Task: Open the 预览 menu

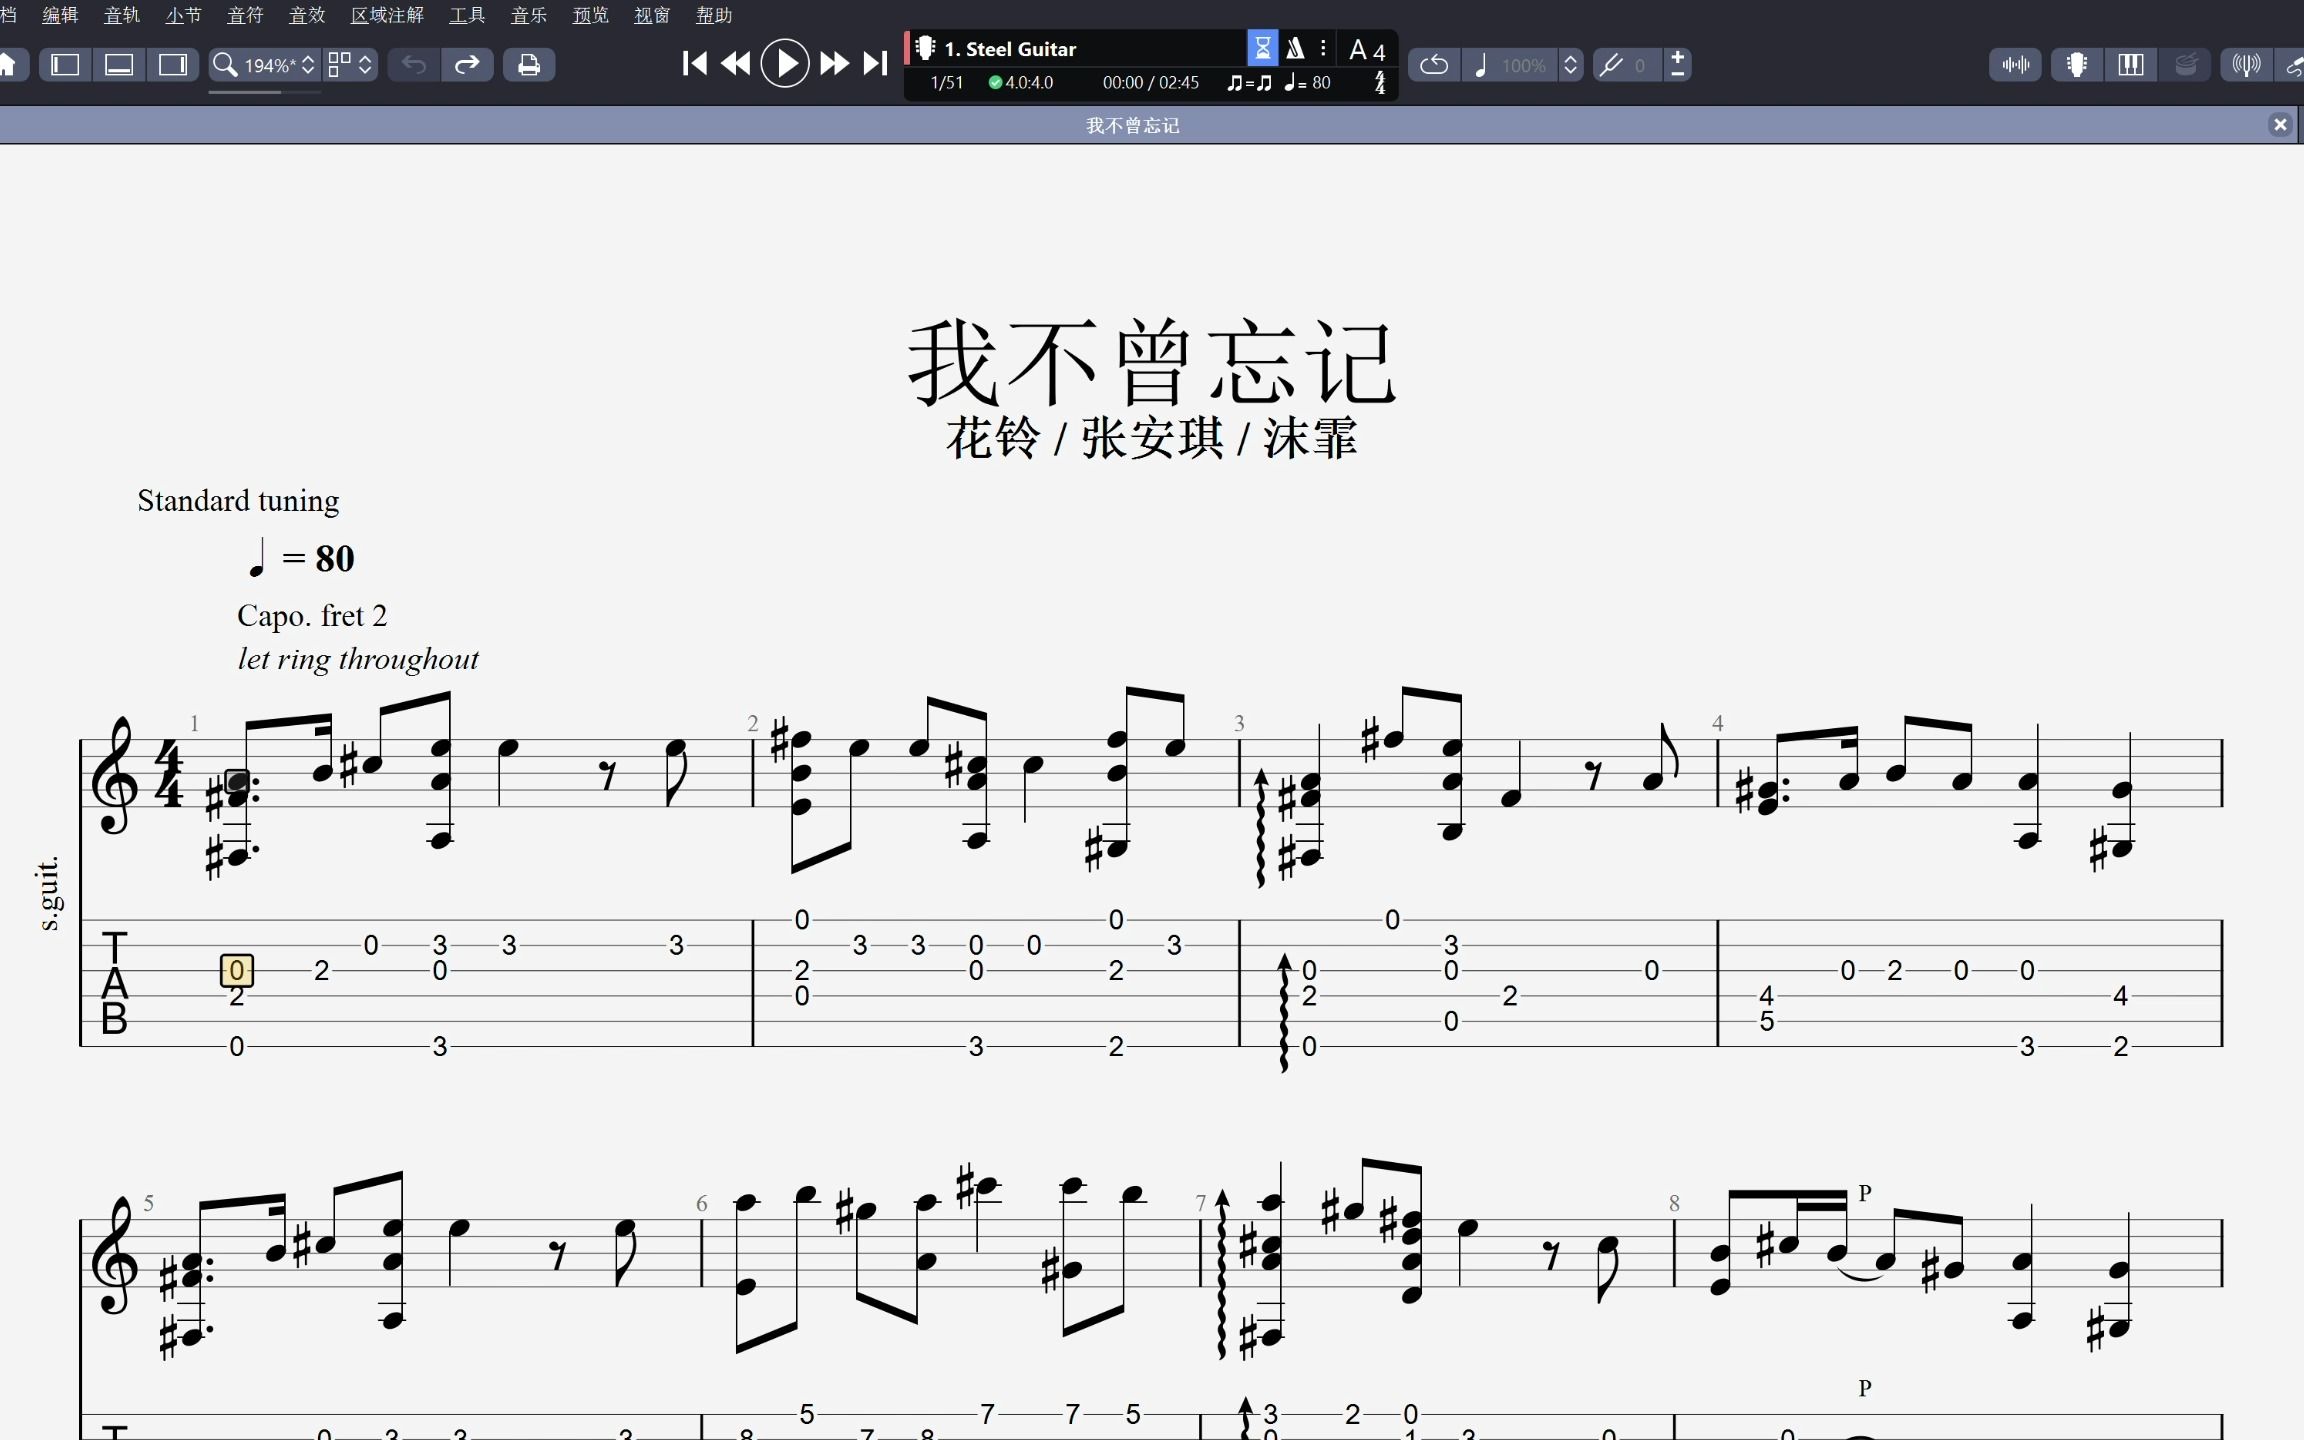Action: (591, 15)
